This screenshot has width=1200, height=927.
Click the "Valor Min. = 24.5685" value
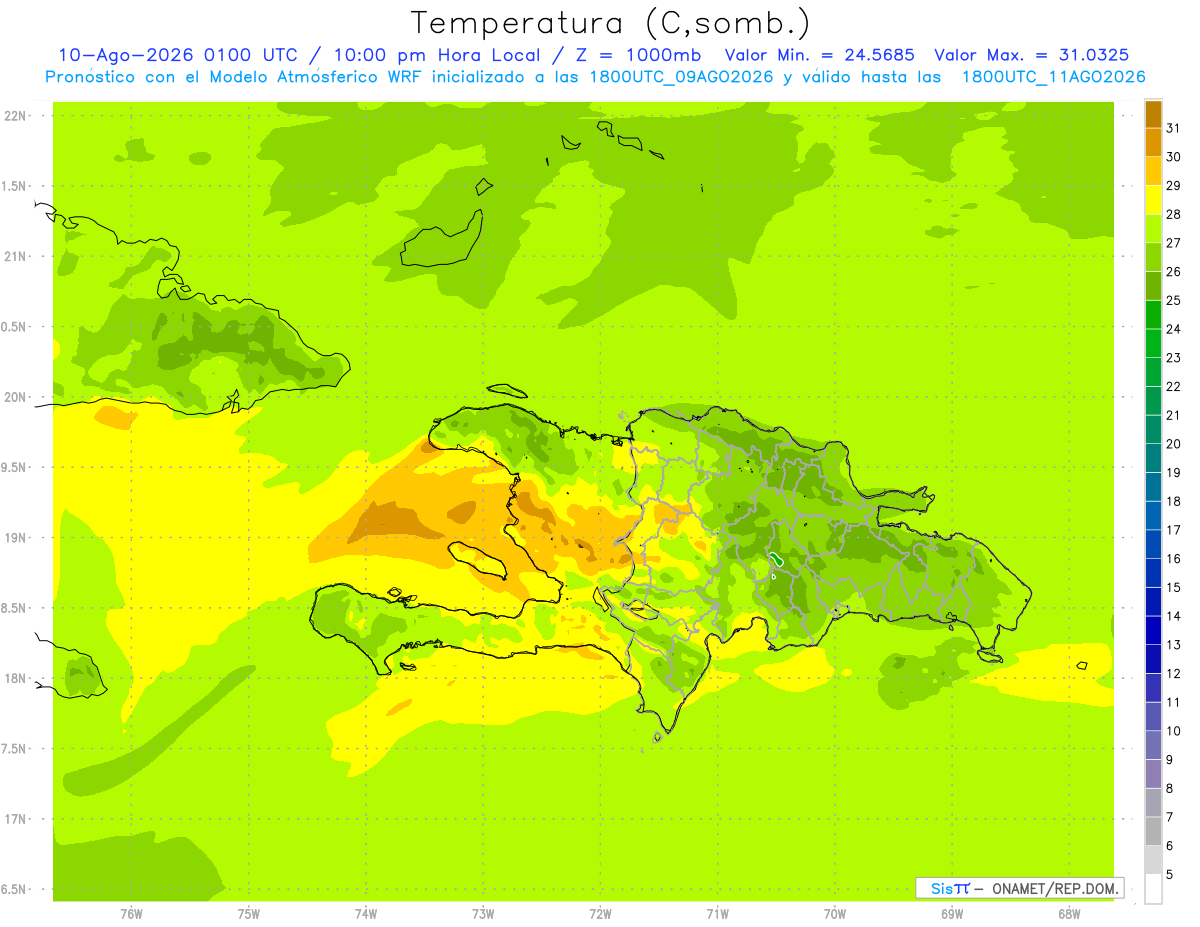point(819,55)
